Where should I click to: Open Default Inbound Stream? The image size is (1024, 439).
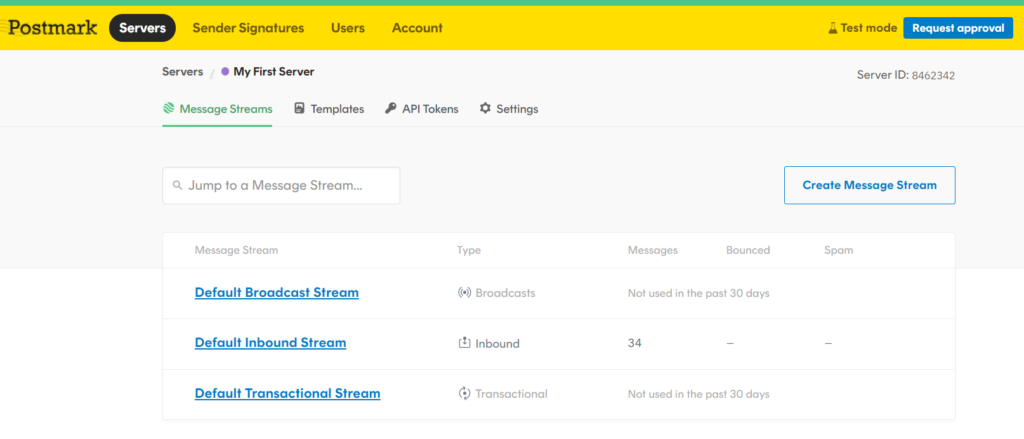coord(270,342)
